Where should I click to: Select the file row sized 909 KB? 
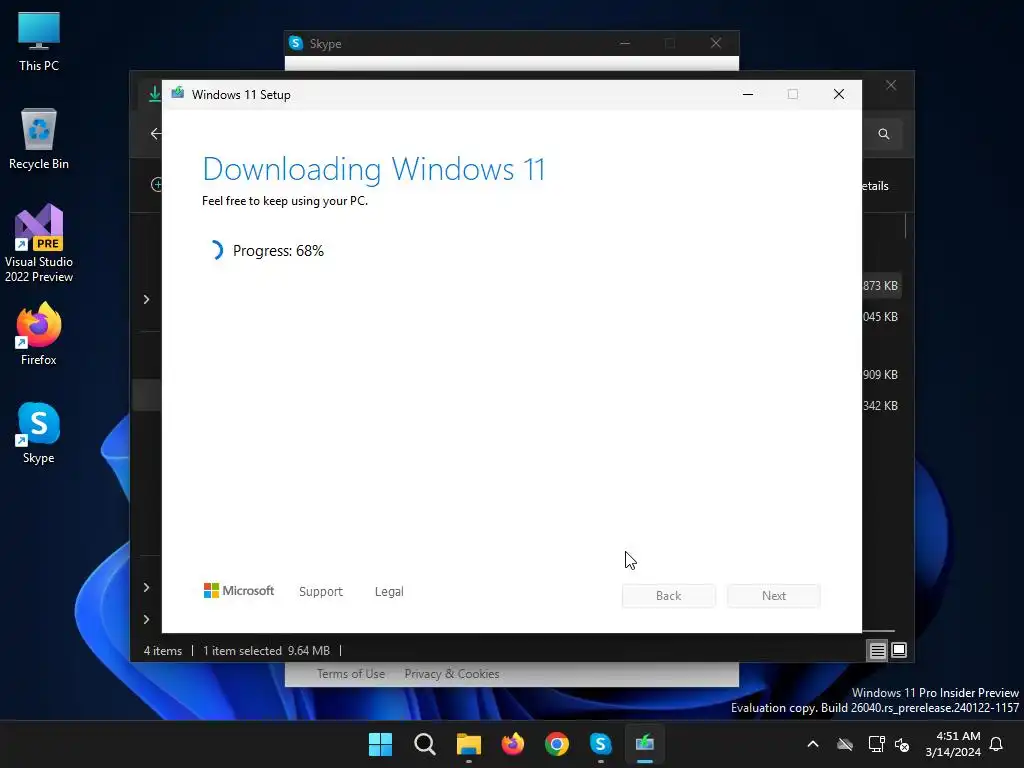[x=882, y=375]
